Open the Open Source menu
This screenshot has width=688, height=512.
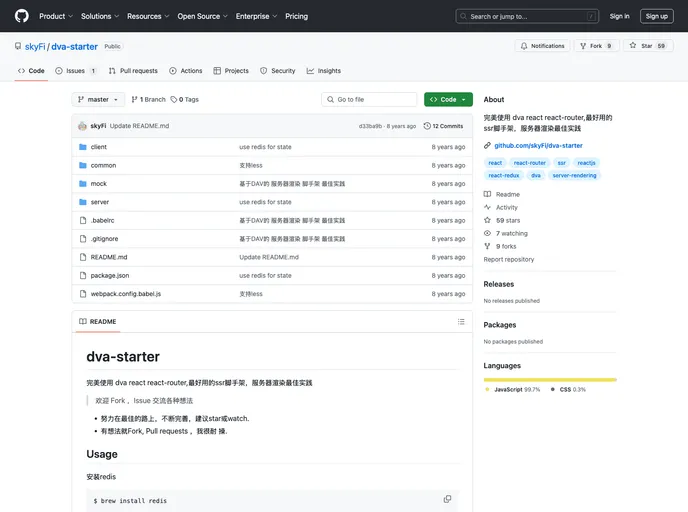[x=202, y=16]
